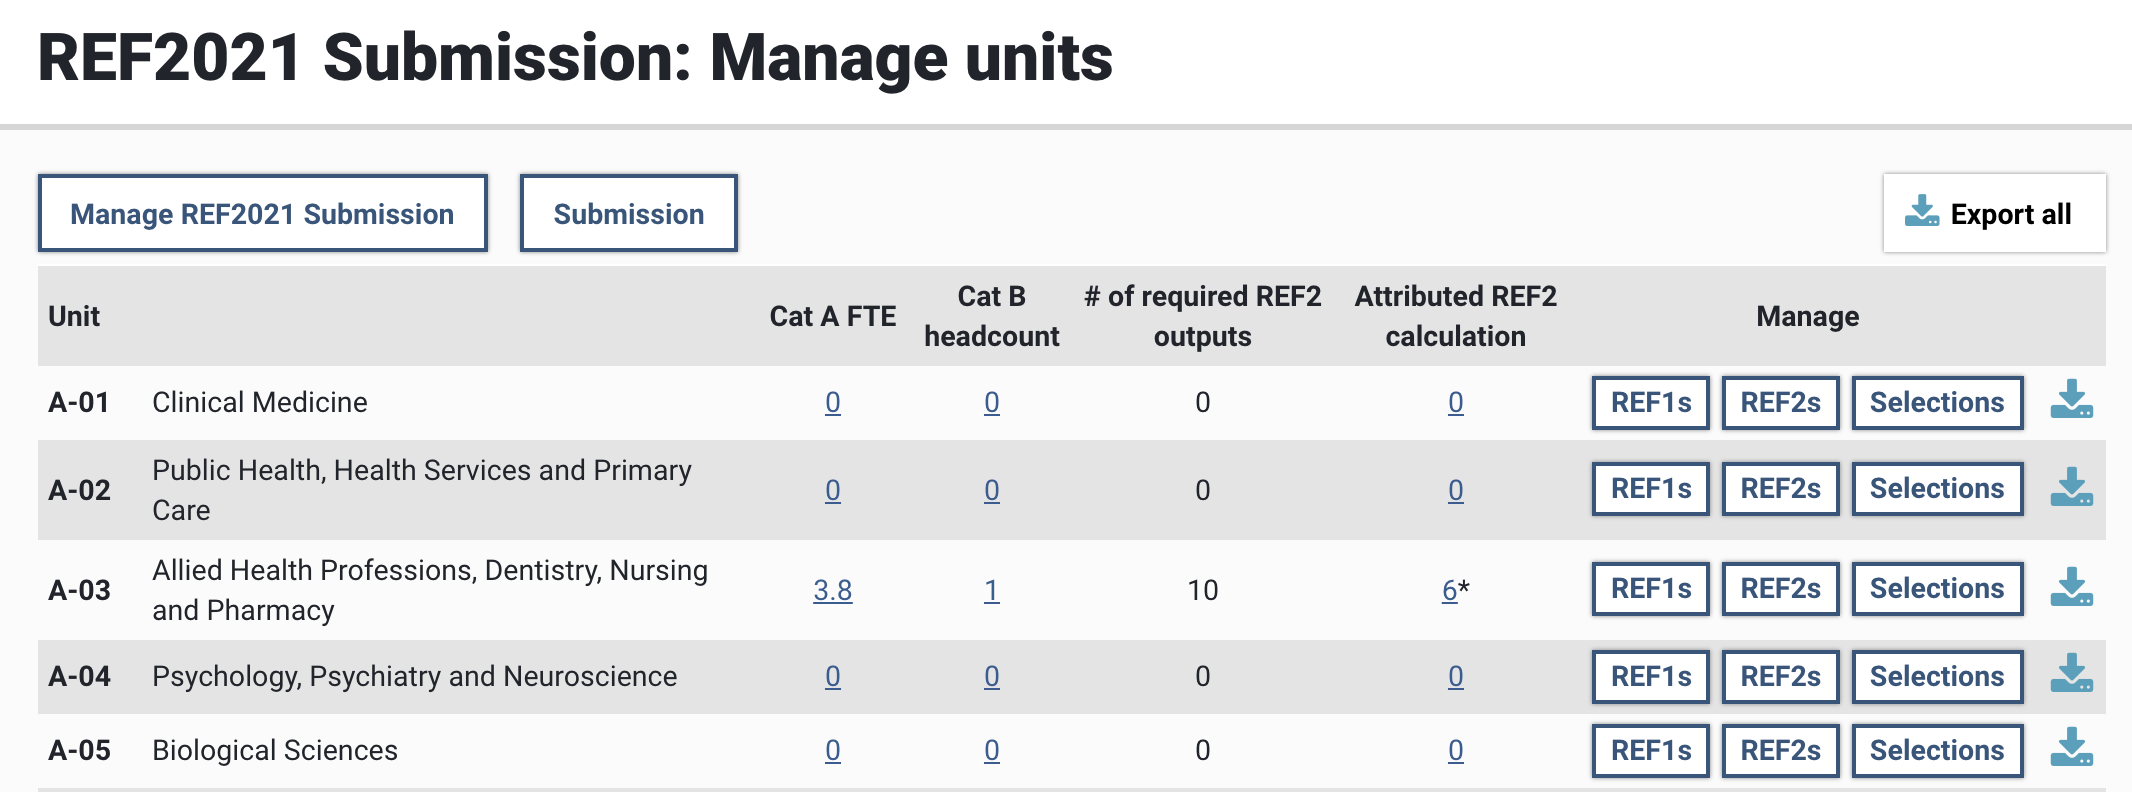The height and width of the screenshot is (792, 2132).
Task: Open the Submission page button
Action: click(x=628, y=214)
